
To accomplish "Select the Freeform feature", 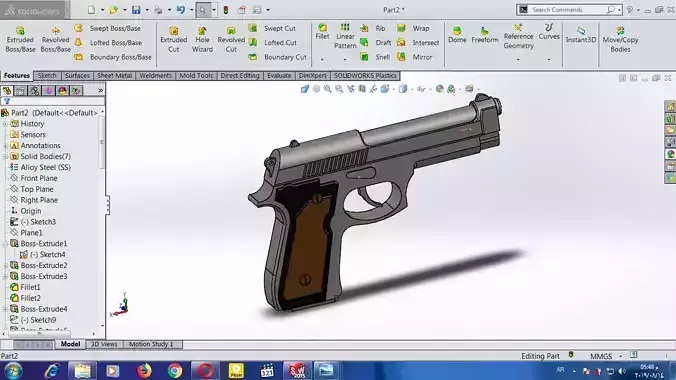I will [x=485, y=35].
